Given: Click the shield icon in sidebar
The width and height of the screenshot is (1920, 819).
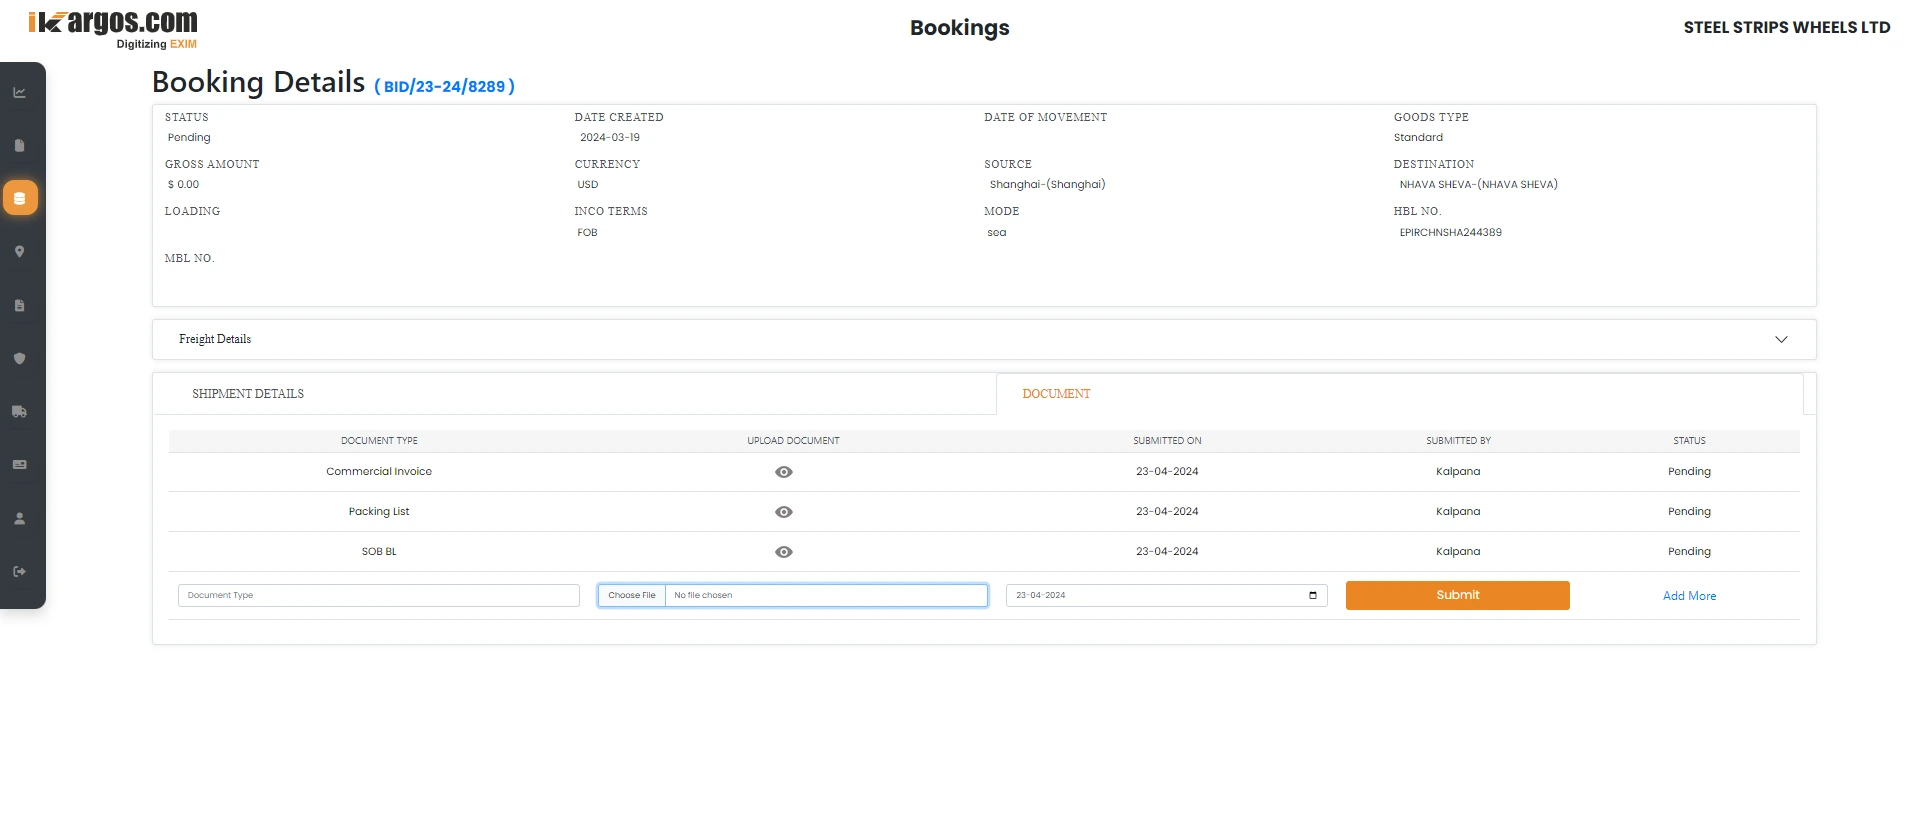Looking at the screenshot, I should 19,358.
